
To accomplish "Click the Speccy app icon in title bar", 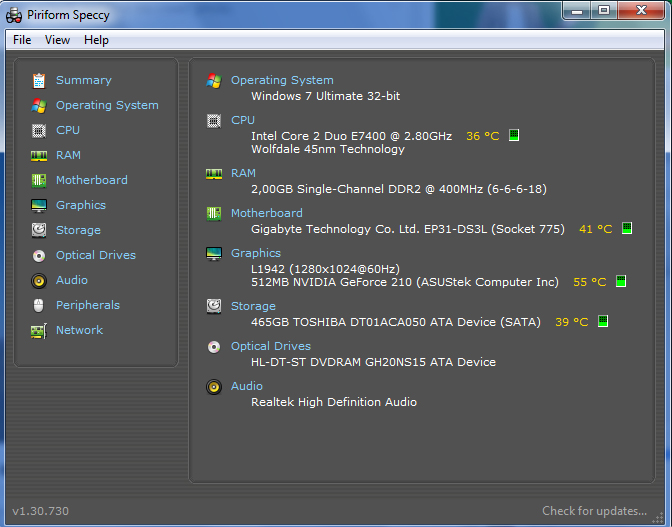I will [x=14, y=15].
